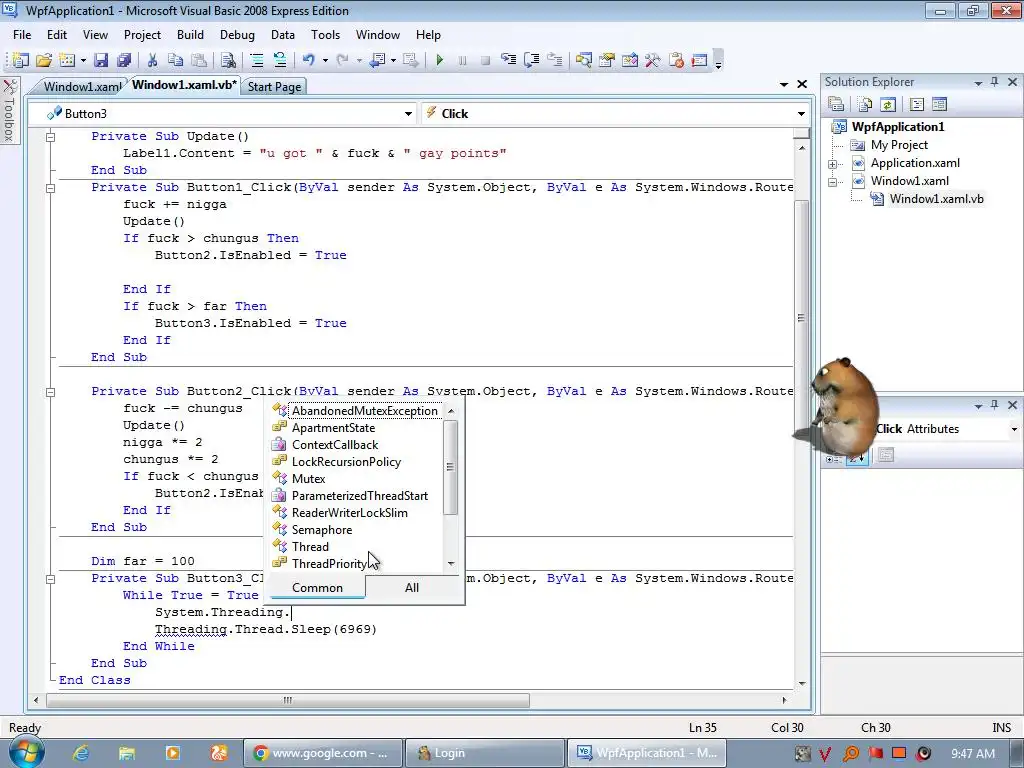Click the Save single-floppy toolbar icon
This screenshot has height=768, width=1024.
101,60
